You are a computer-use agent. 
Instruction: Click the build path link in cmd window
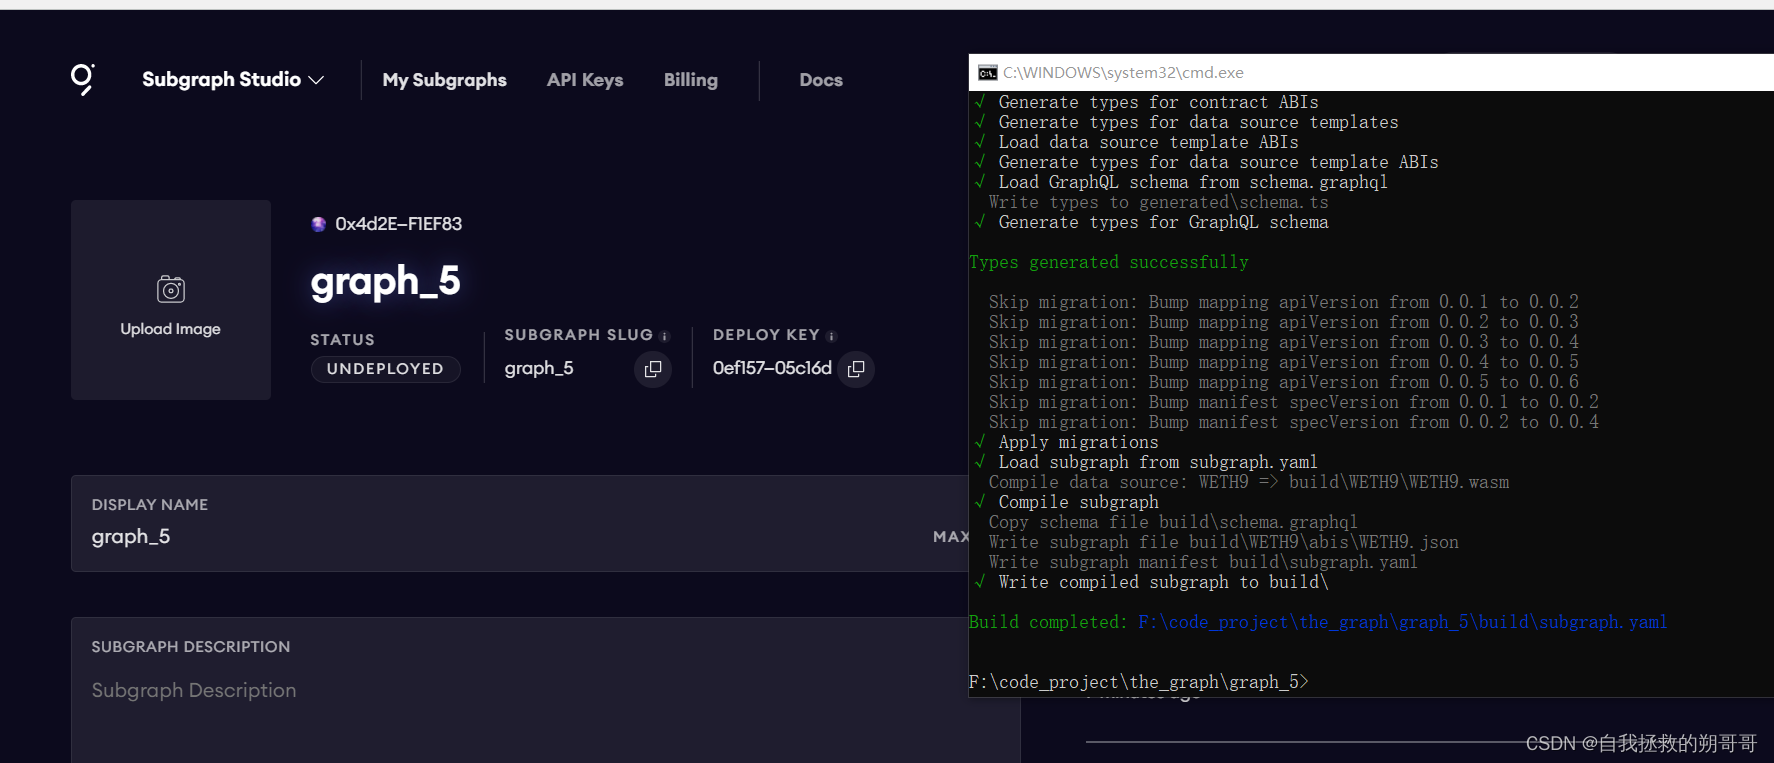pos(1402,622)
